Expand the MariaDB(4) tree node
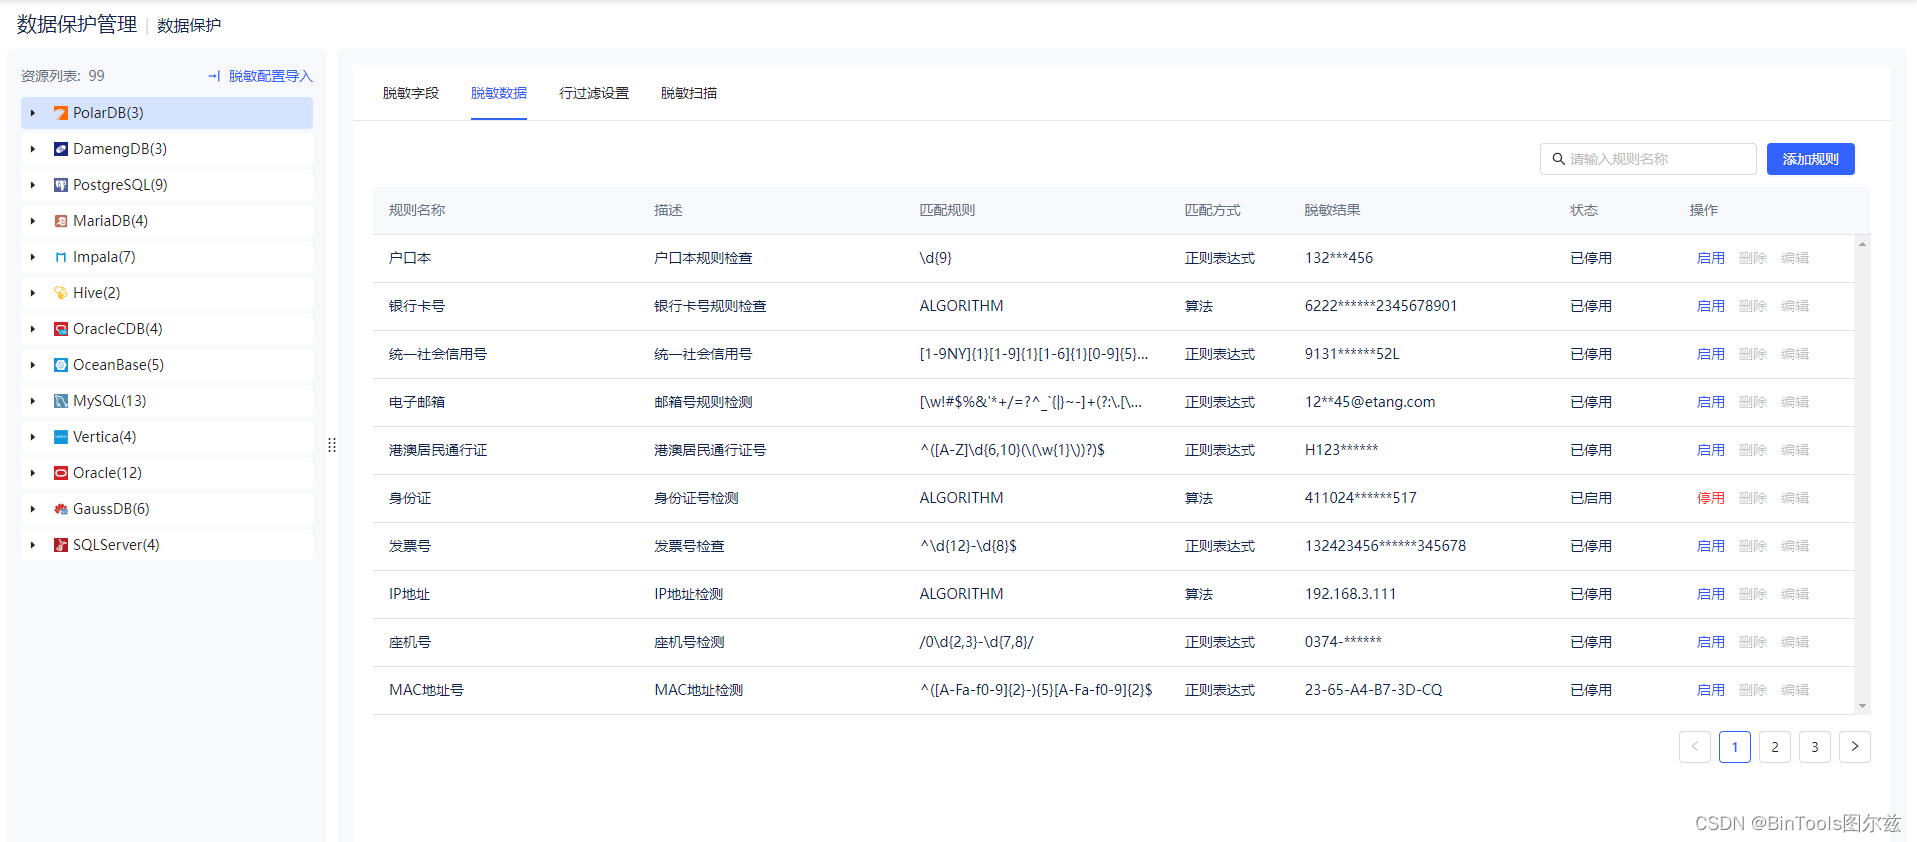Image resolution: width=1917 pixels, height=842 pixels. [x=33, y=221]
